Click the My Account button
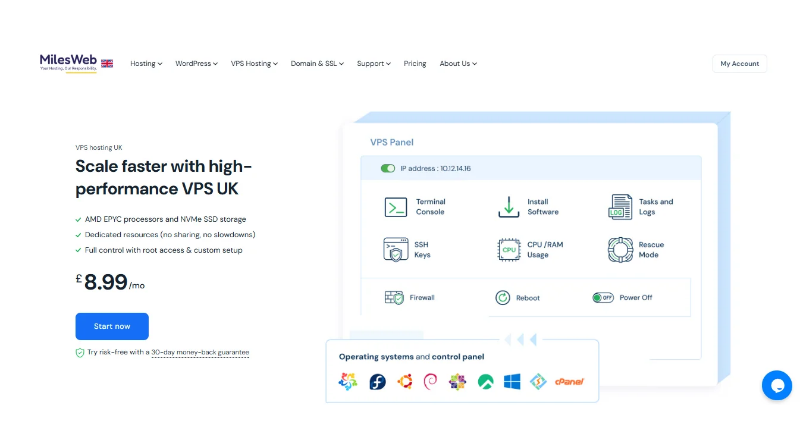The image size is (800, 445). pos(739,64)
